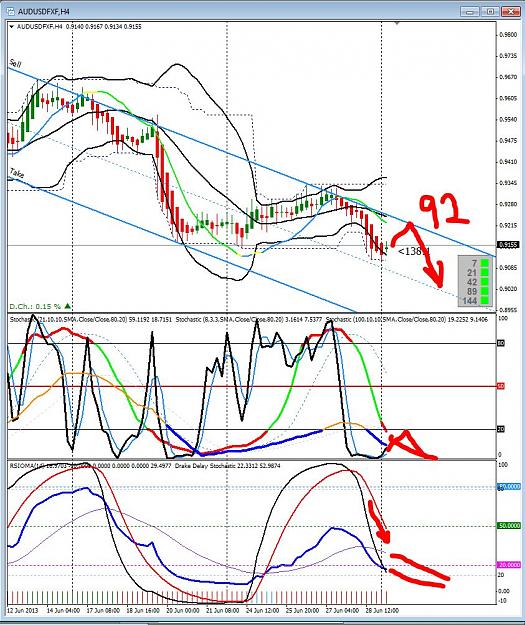Click the '12 Jun 2013' date label
The width and height of the screenshot is (525, 625).
(x=22, y=610)
